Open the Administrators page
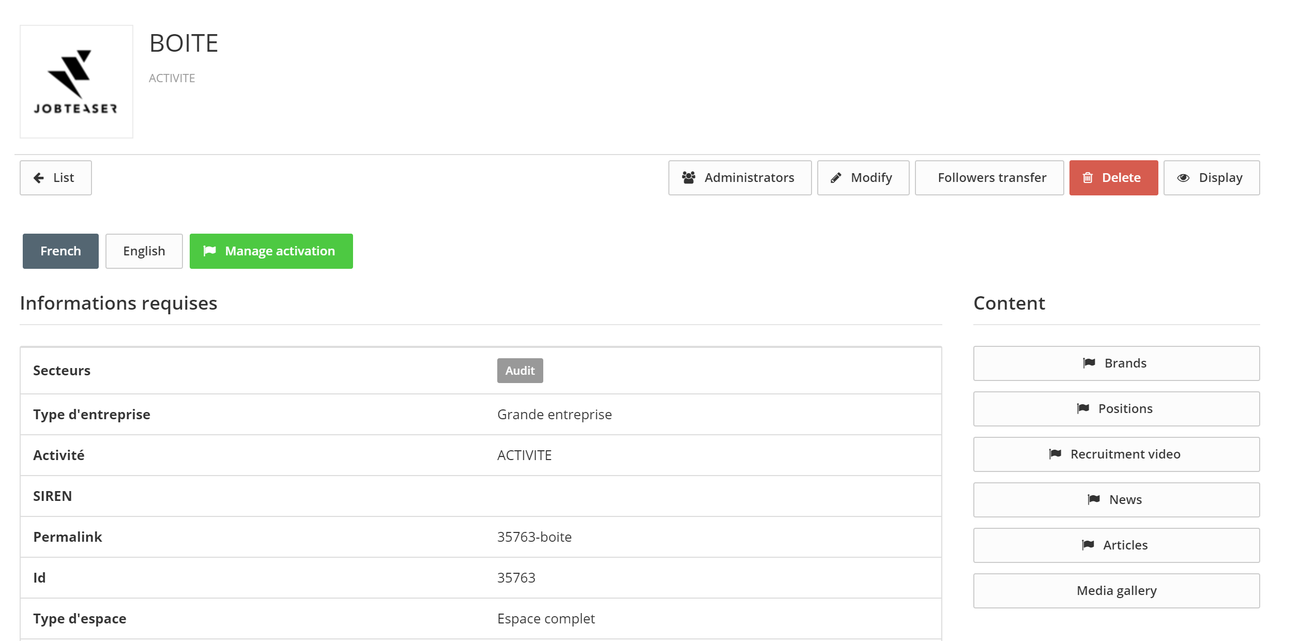The height and width of the screenshot is (641, 1300). pos(740,178)
